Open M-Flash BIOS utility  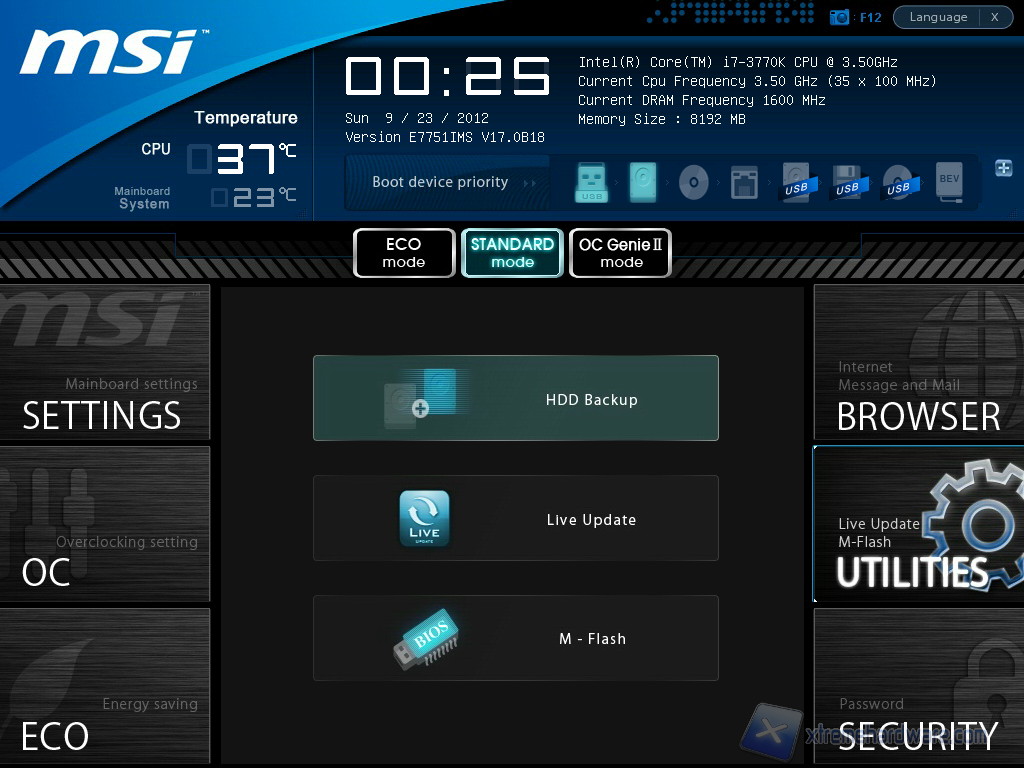point(515,638)
